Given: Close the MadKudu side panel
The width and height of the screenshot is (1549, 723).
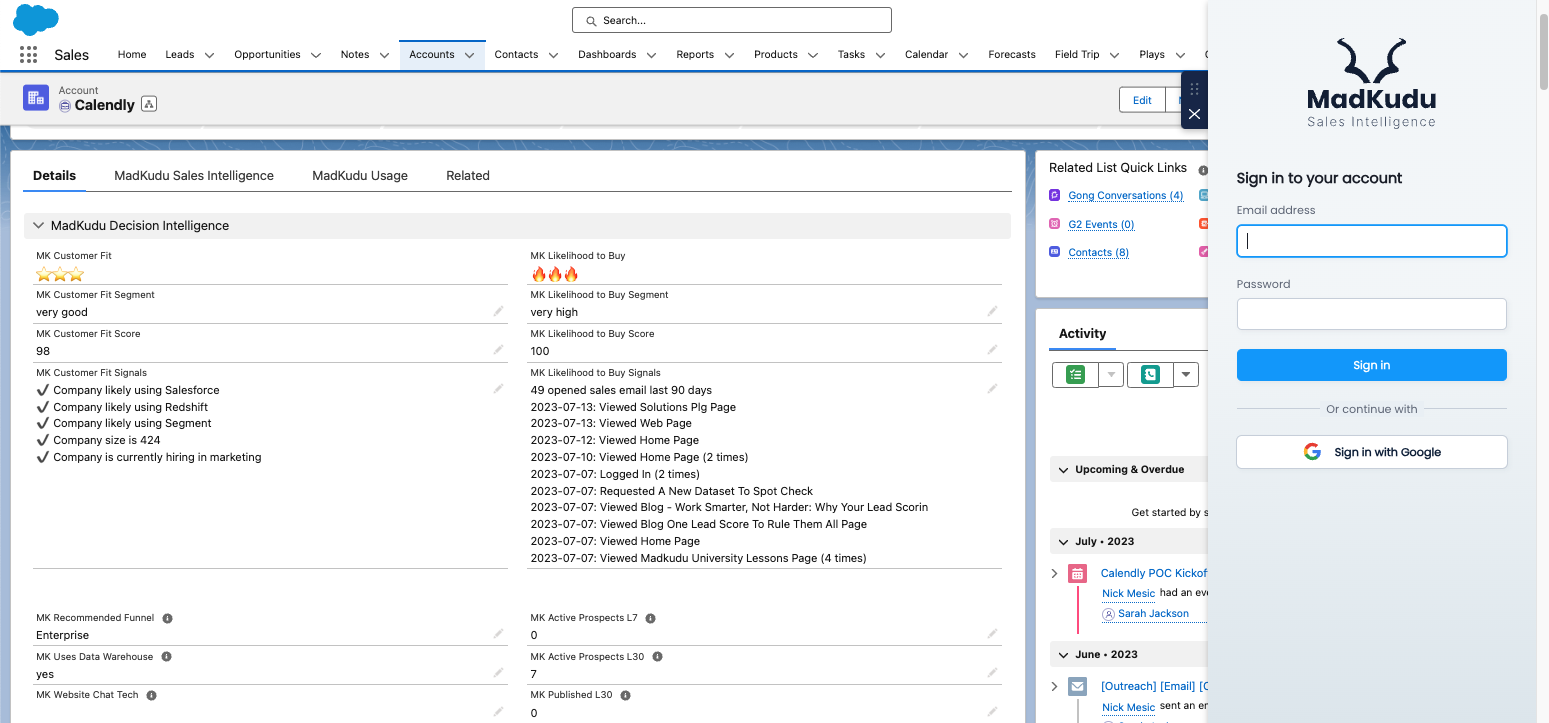Looking at the screenshot, I should [1194, 114].
